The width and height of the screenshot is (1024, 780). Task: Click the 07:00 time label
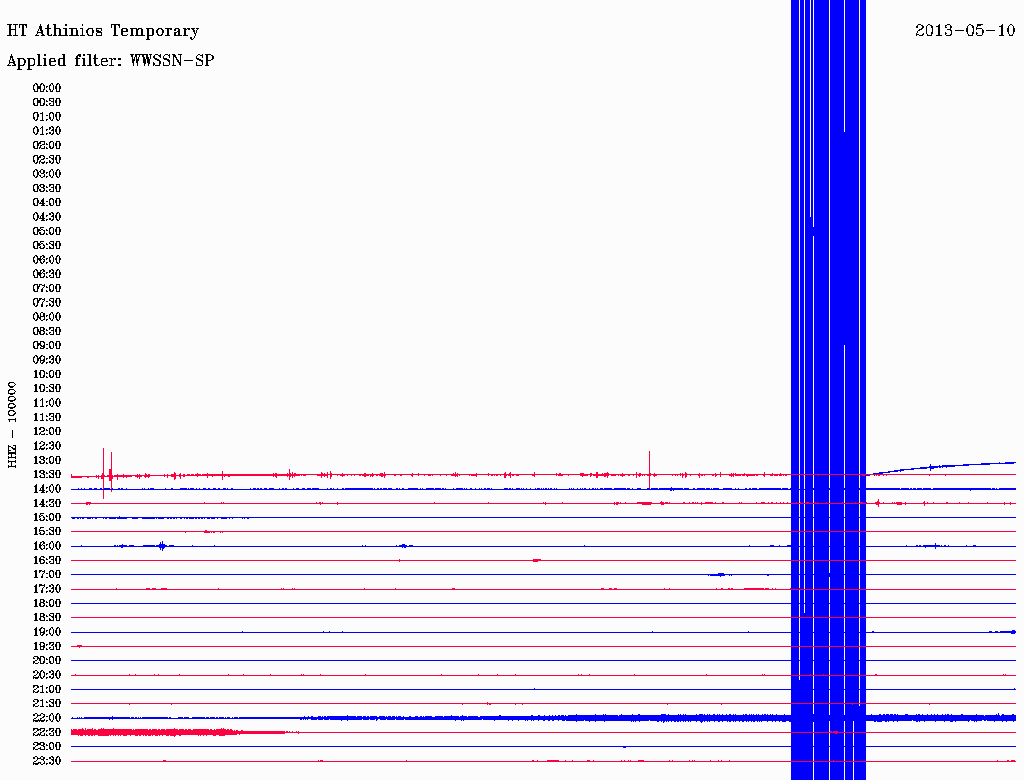[x=47, y=288]
